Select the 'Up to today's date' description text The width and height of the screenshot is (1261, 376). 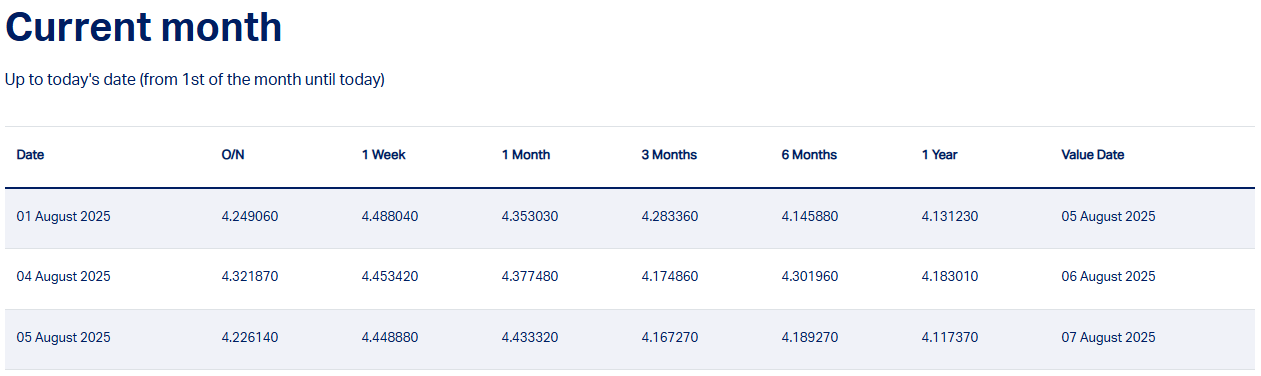pyautogui.click(x=195, y=79)
